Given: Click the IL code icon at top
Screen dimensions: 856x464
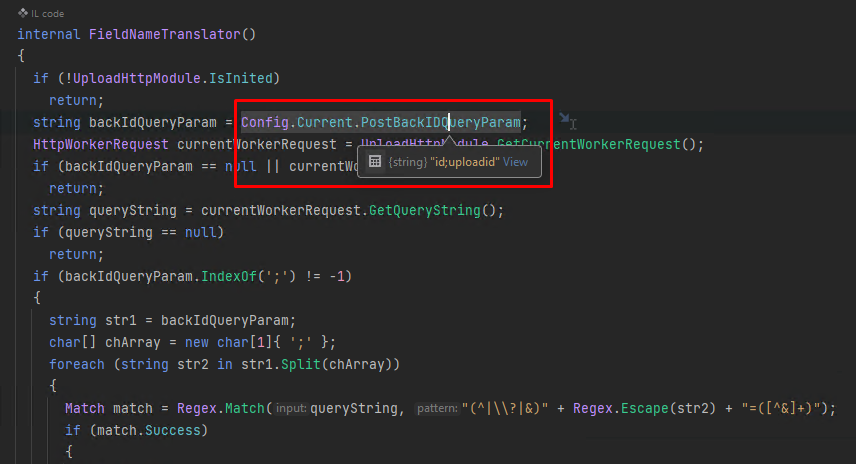Looking at the screenshot, I should click(23, 13).
